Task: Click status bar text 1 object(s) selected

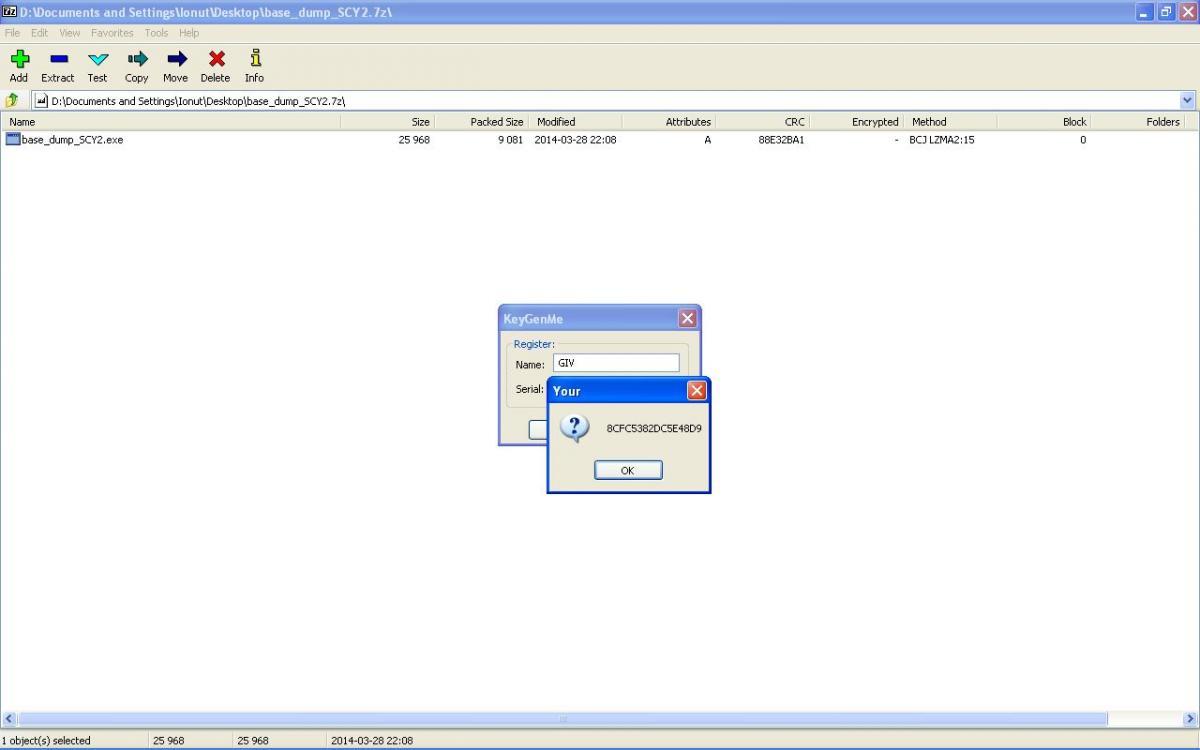Action: click(x=46, y=740)
